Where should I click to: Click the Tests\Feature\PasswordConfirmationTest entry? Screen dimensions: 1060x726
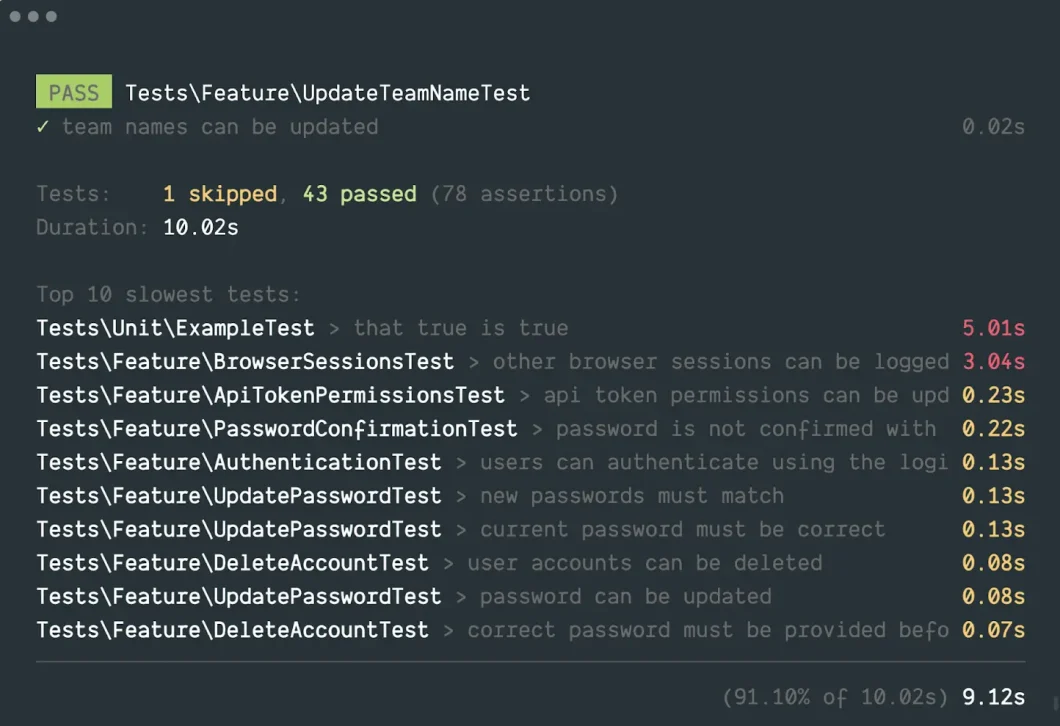[276, 429]
